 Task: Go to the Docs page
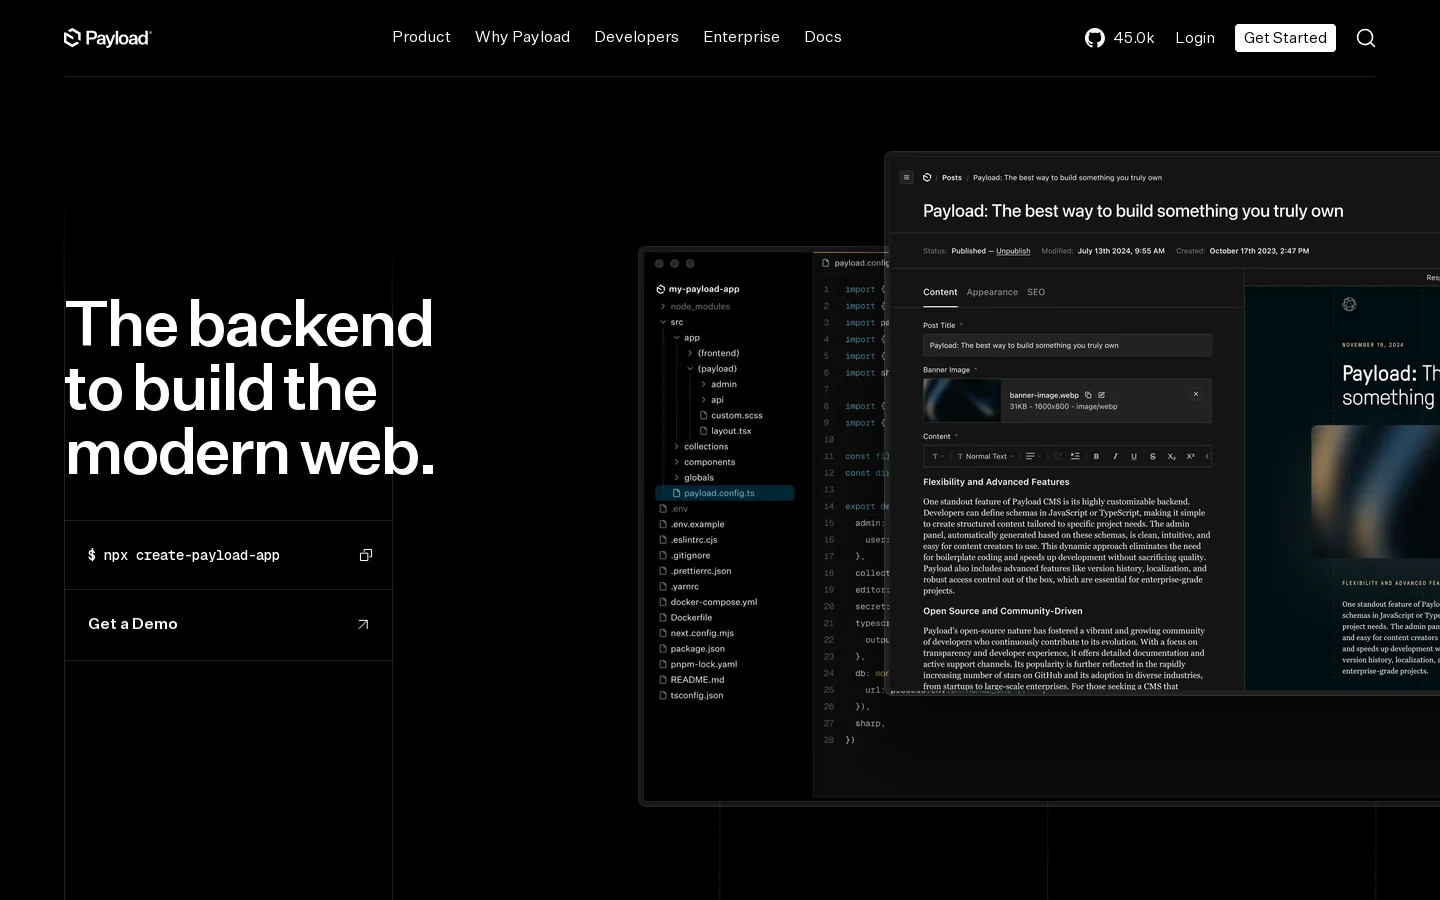823,37
